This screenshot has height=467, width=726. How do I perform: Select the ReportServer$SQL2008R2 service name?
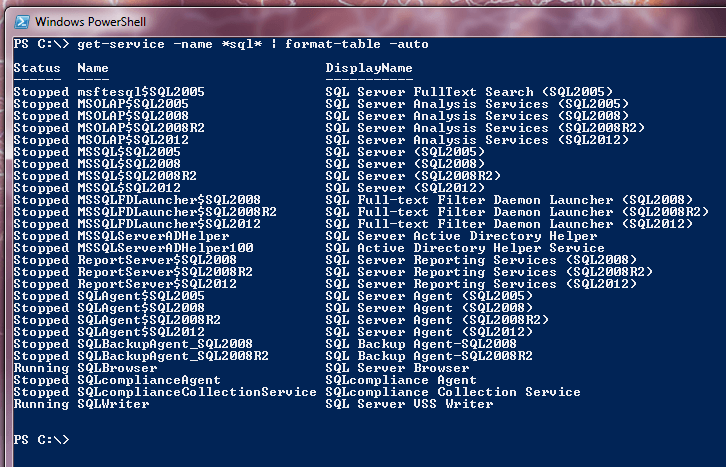point(165,273)
